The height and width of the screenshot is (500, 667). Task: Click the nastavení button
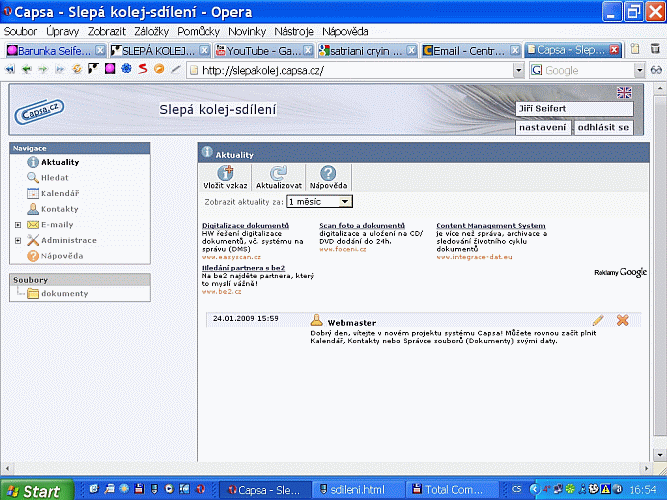point(545,127)
